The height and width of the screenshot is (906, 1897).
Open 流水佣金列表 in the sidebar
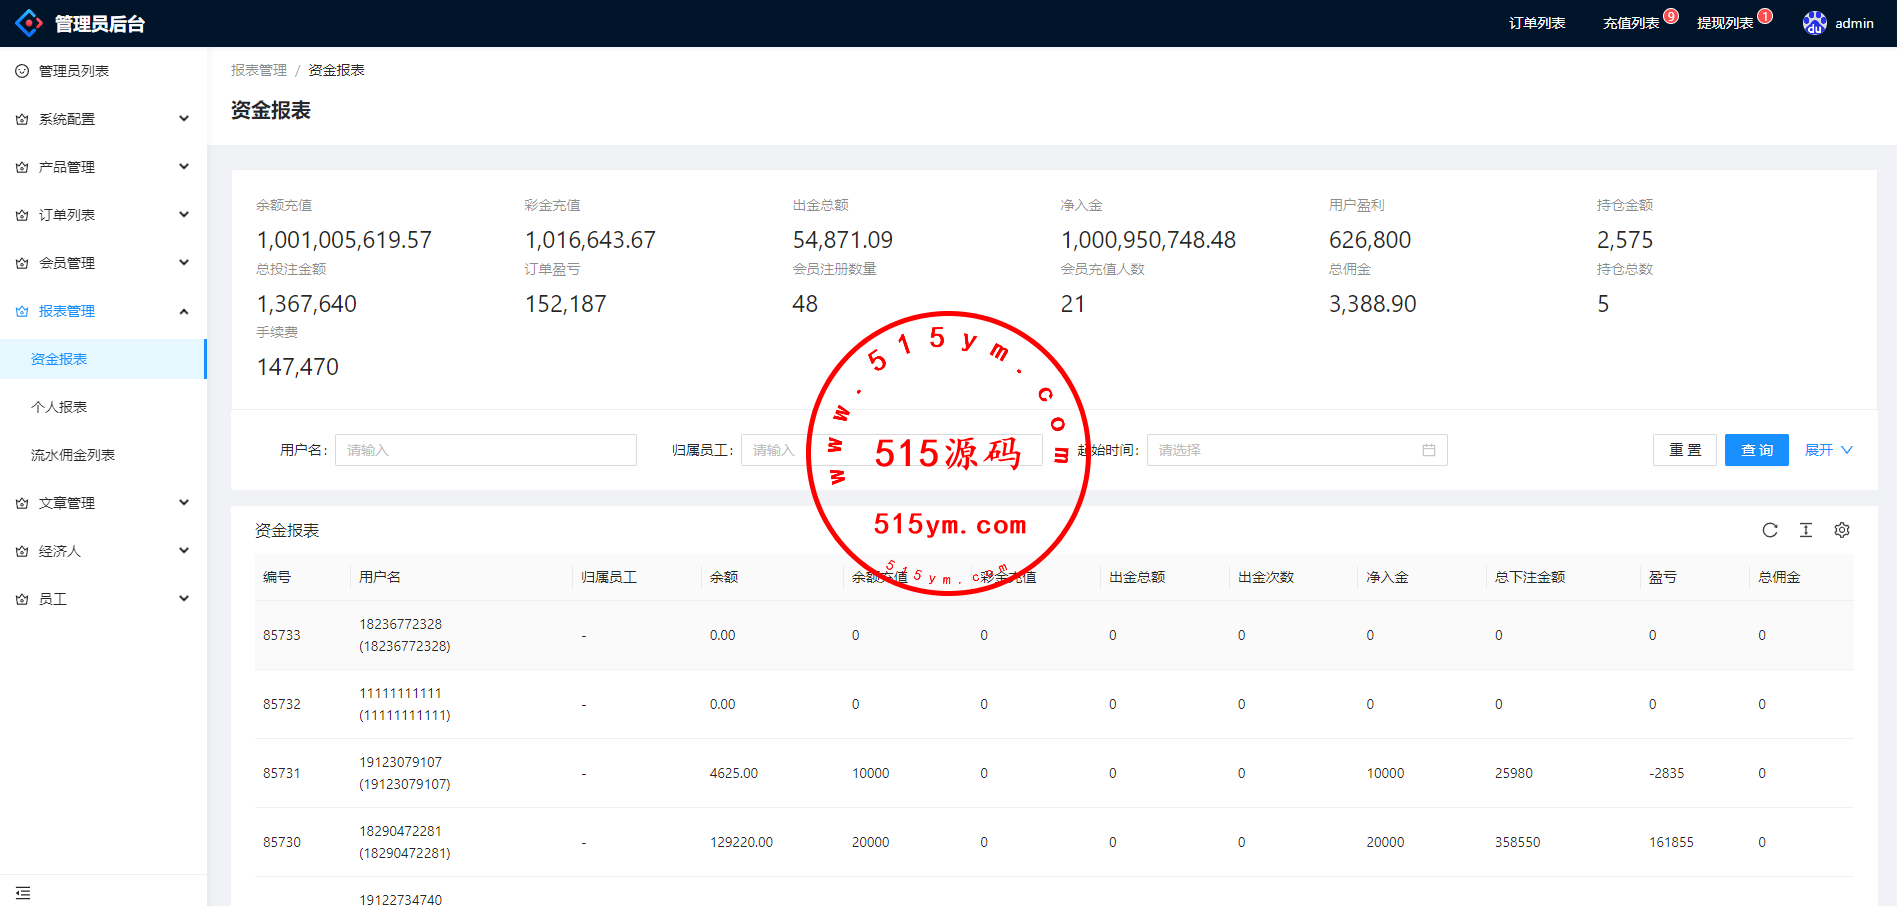pyautogui.click(x=73, y=455)
